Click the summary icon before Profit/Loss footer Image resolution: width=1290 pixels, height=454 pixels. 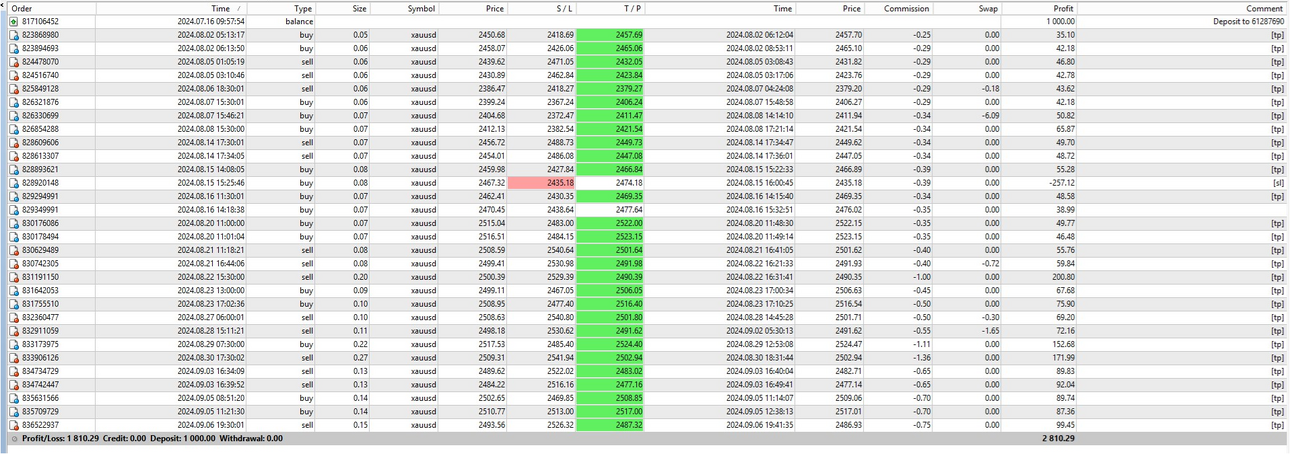click(13, 438)
